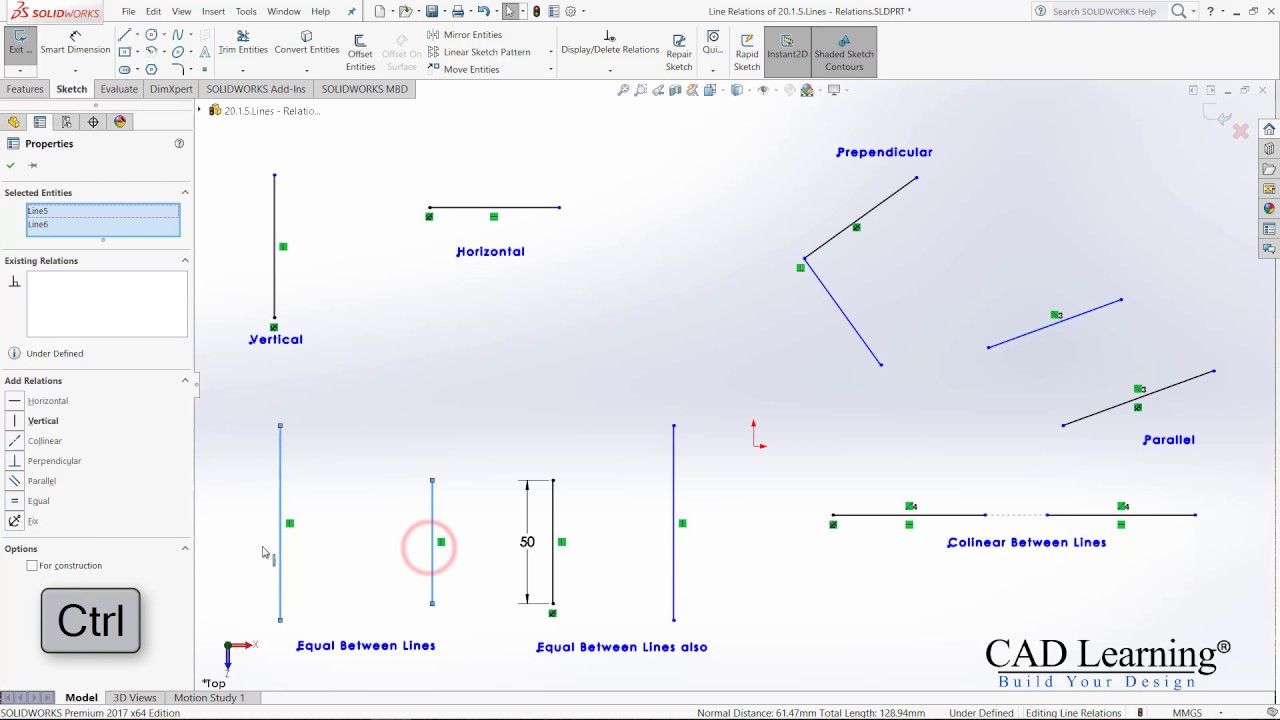Open the DimXpertManager crosshair tab
Screen dimensions: 1280x720
[93, 122]
